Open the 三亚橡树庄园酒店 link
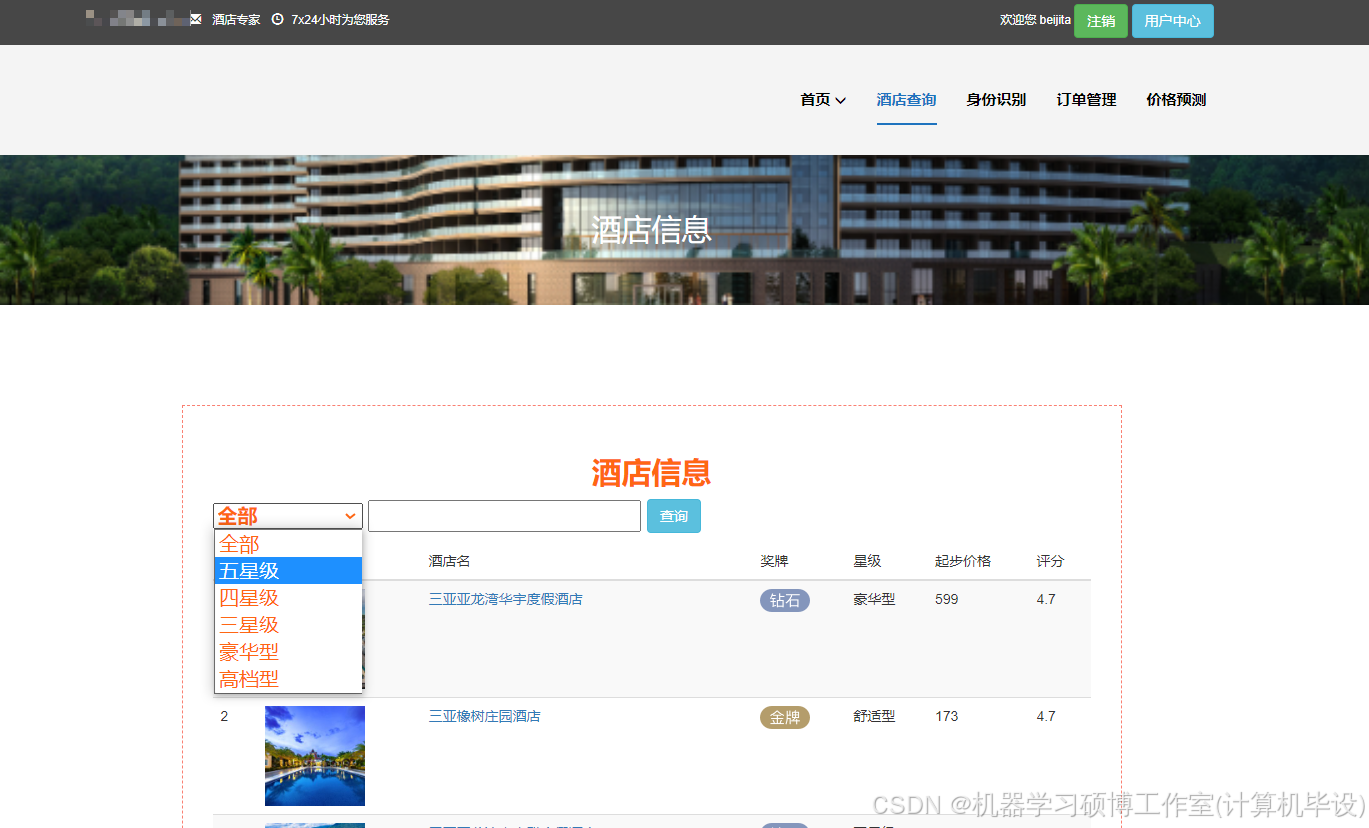This screenshot has height=828, width=1369. click(485, 716)
